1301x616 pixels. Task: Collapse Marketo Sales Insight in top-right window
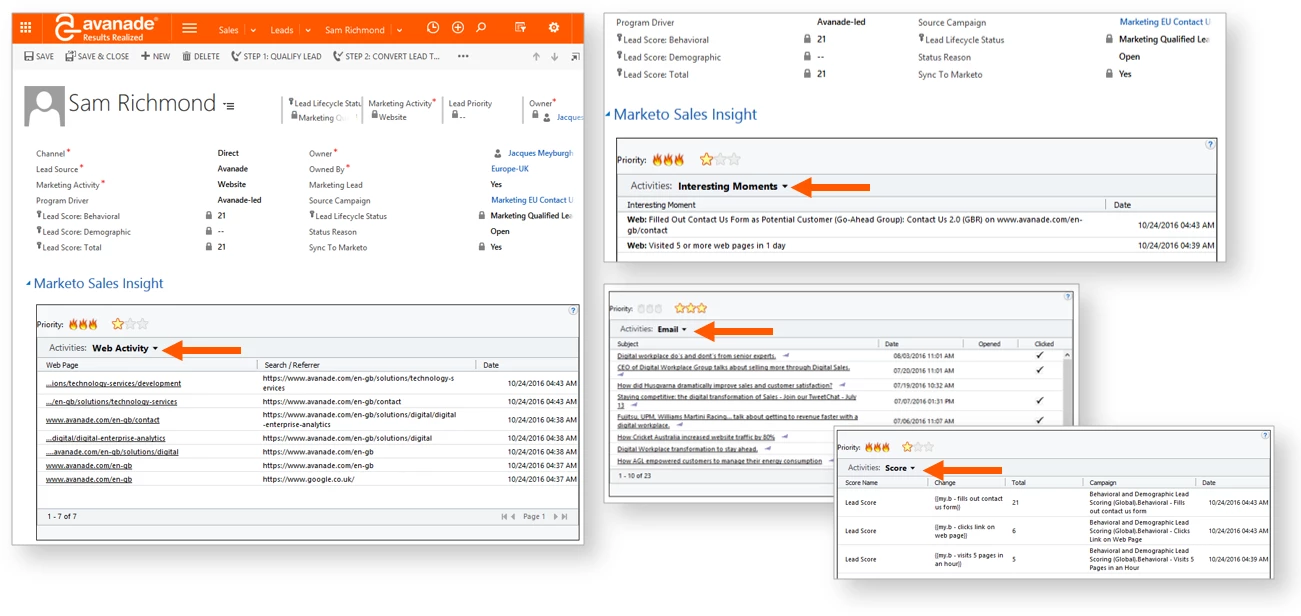[608, 115]
